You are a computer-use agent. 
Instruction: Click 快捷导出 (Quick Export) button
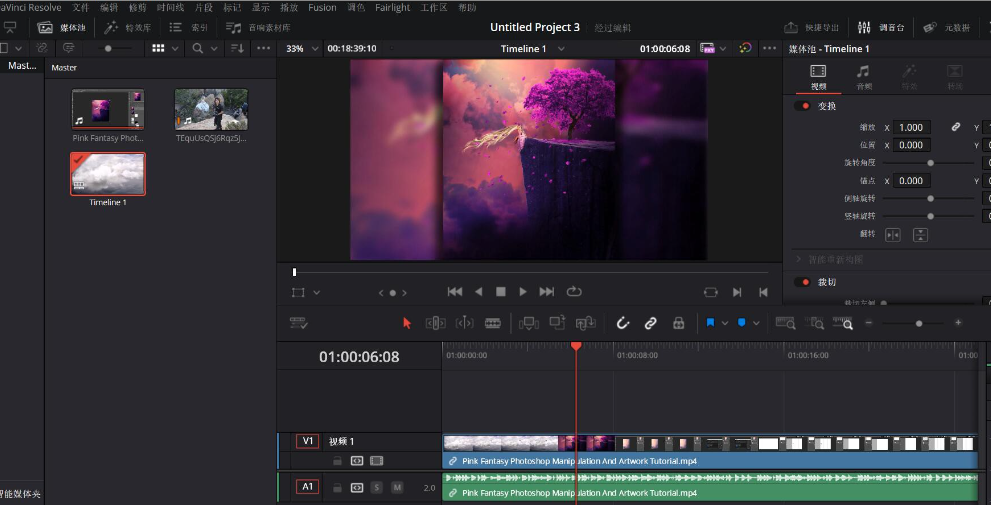(812, 28)
